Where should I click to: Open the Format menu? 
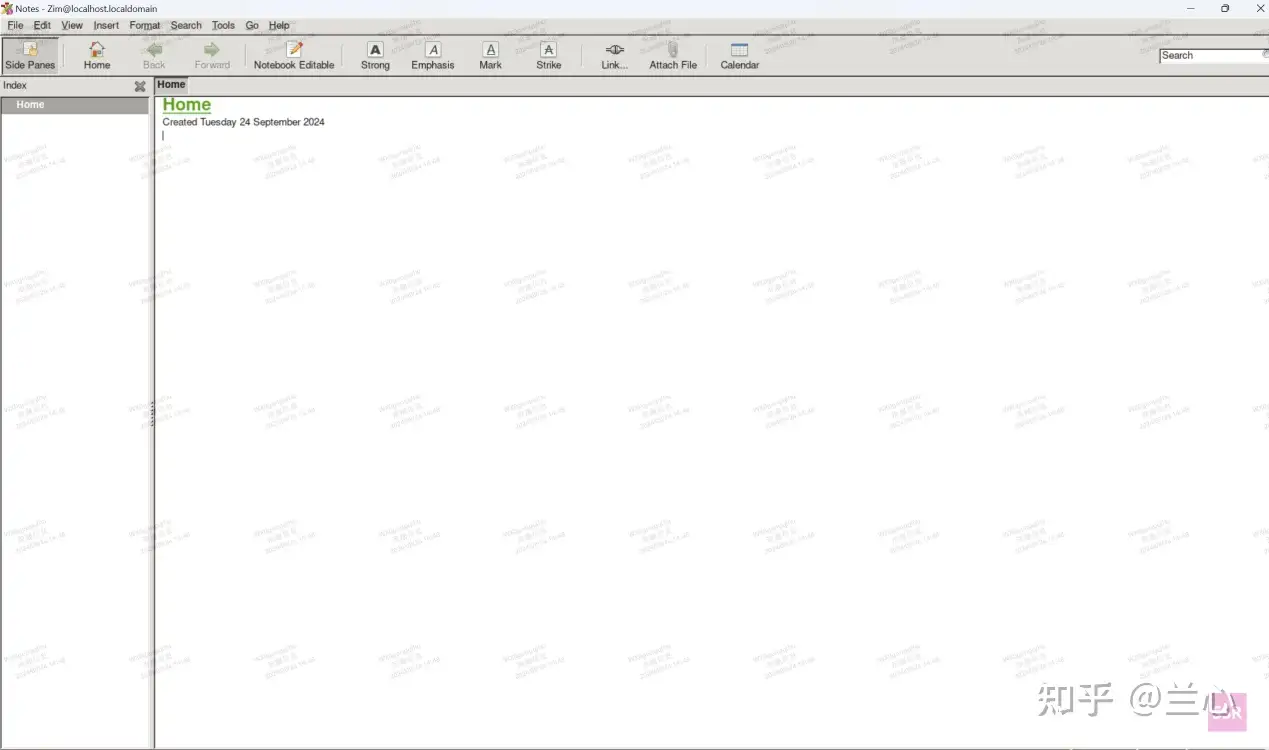pyautogui.click(x=145, y=25)
